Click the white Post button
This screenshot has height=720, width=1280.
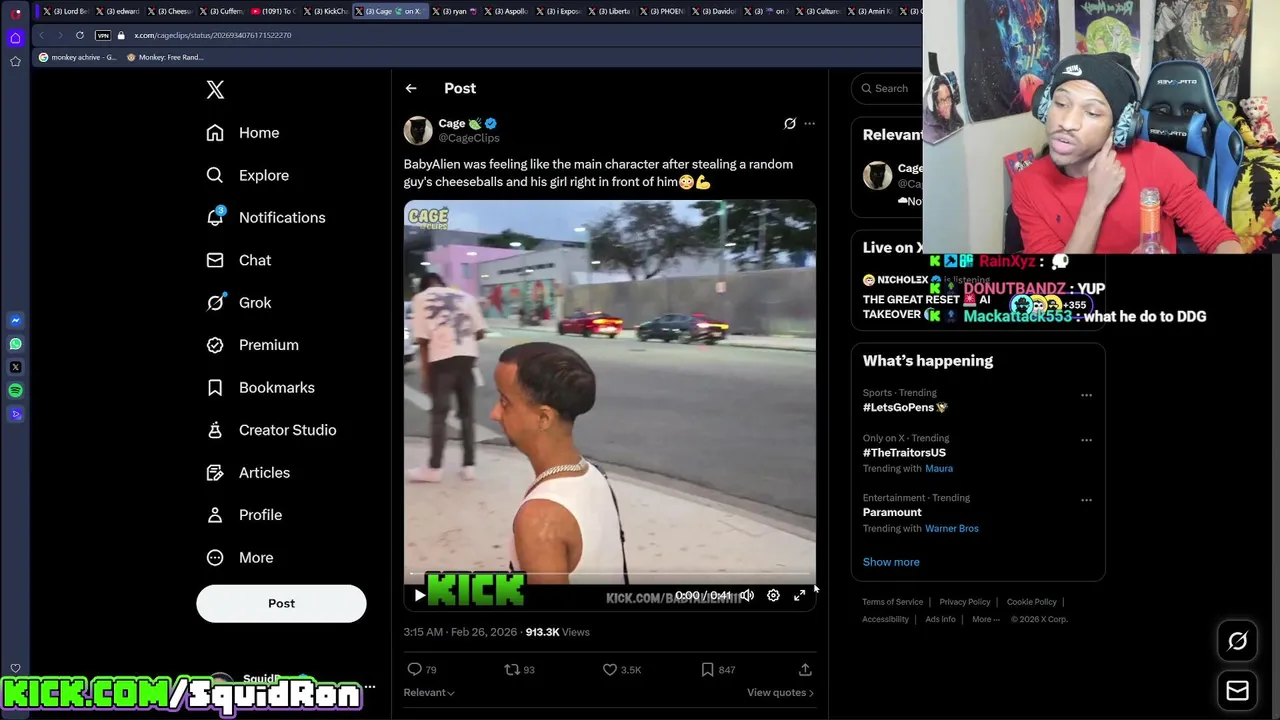[281, 603]
